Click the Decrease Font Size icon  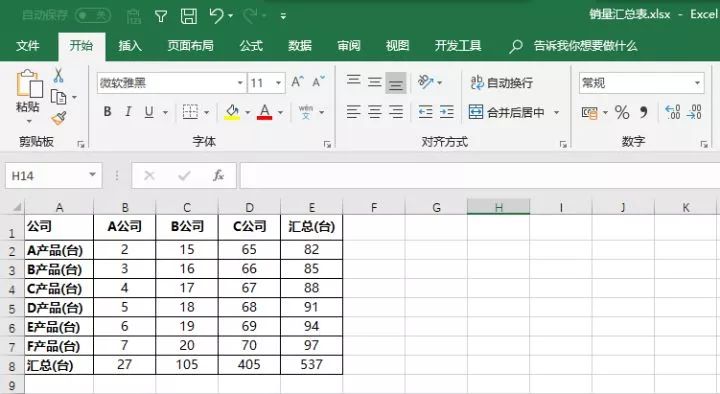point(318,82)
